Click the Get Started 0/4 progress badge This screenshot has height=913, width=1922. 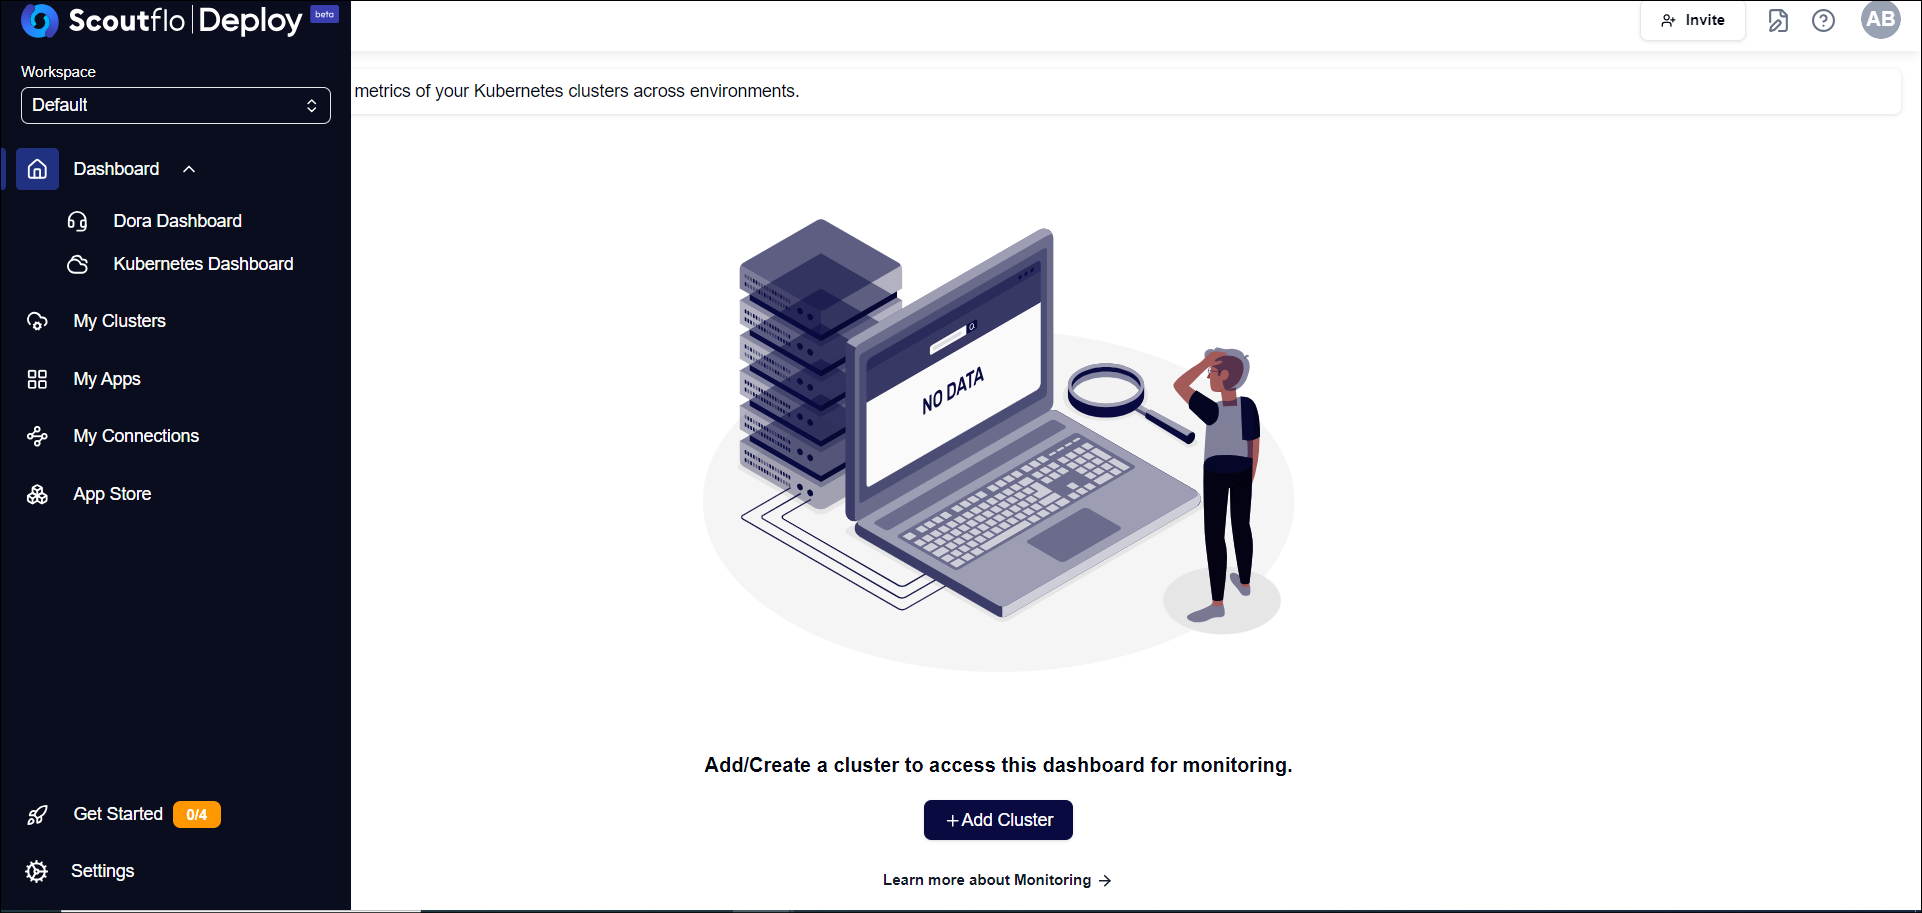pyautogui.click(x=197, y=815)
